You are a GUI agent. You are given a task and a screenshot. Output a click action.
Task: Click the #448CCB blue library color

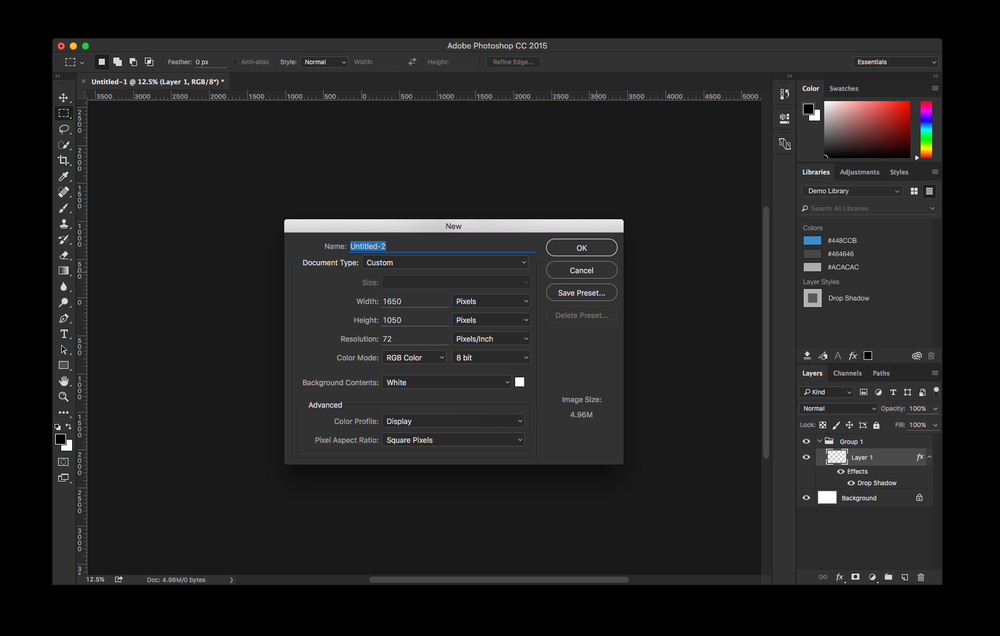coord(812,241)
